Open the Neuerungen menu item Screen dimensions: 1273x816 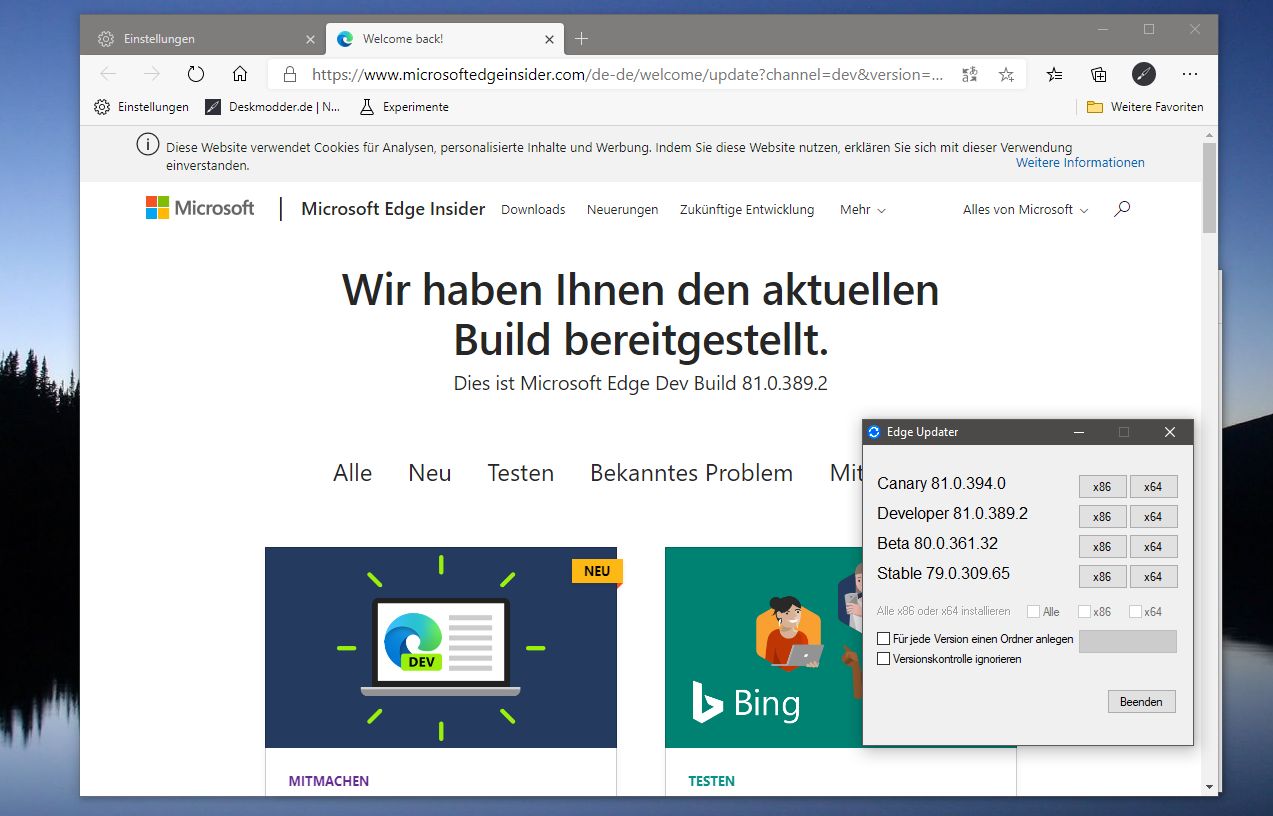point(623,209)
